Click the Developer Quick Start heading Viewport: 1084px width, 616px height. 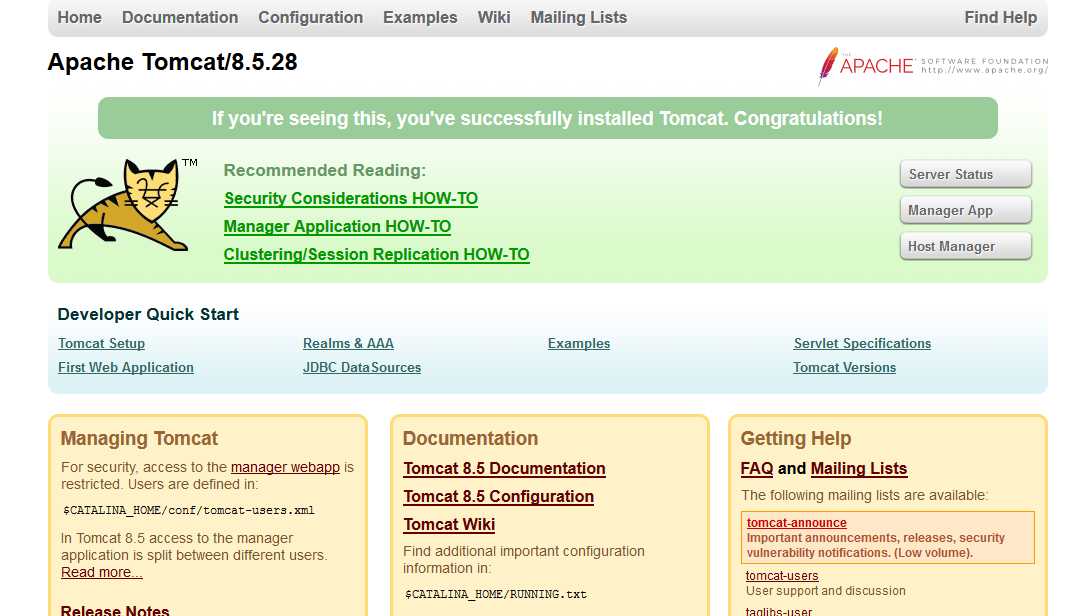[x=148, y=315]
